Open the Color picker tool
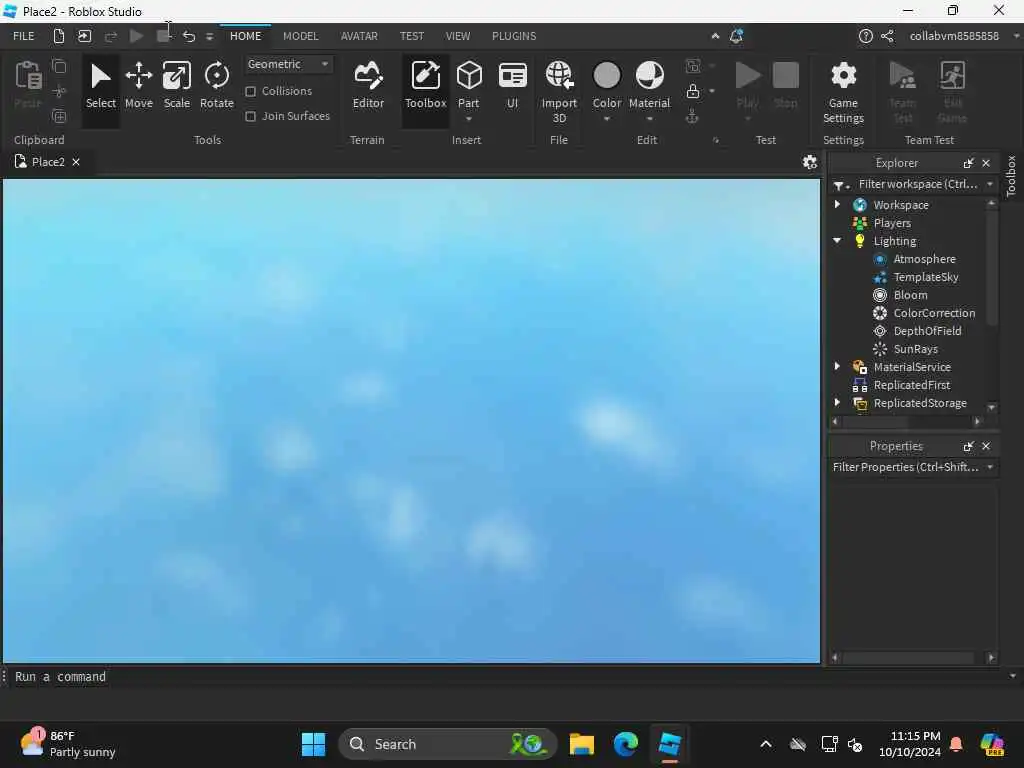 (x=607, y=77)
